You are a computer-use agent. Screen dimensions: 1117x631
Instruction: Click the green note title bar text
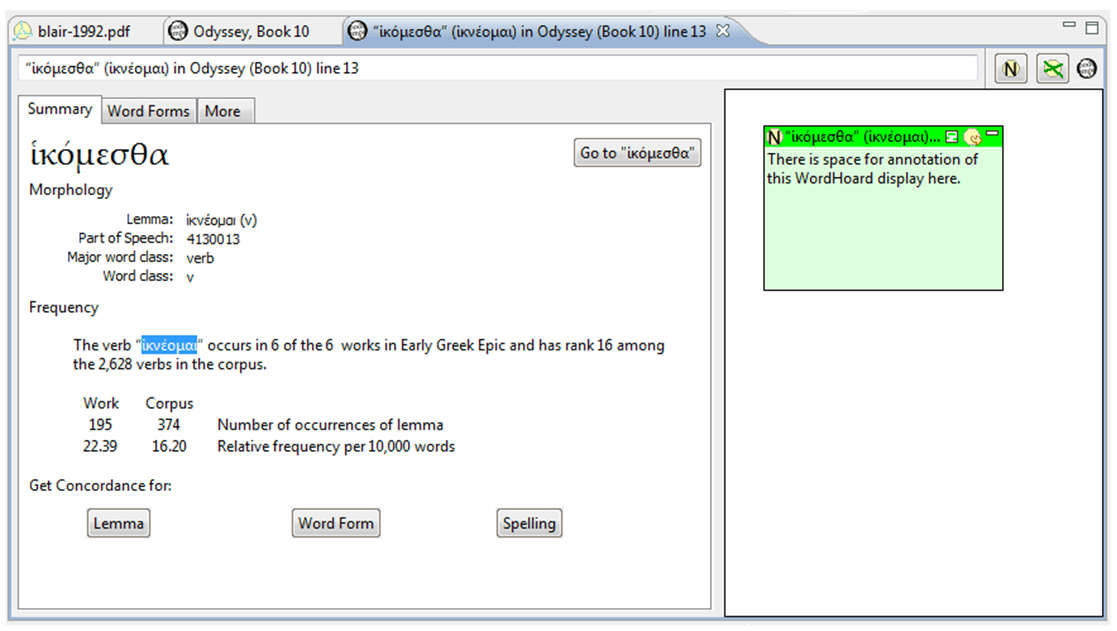pyautogui.click(x=862, y=137)
